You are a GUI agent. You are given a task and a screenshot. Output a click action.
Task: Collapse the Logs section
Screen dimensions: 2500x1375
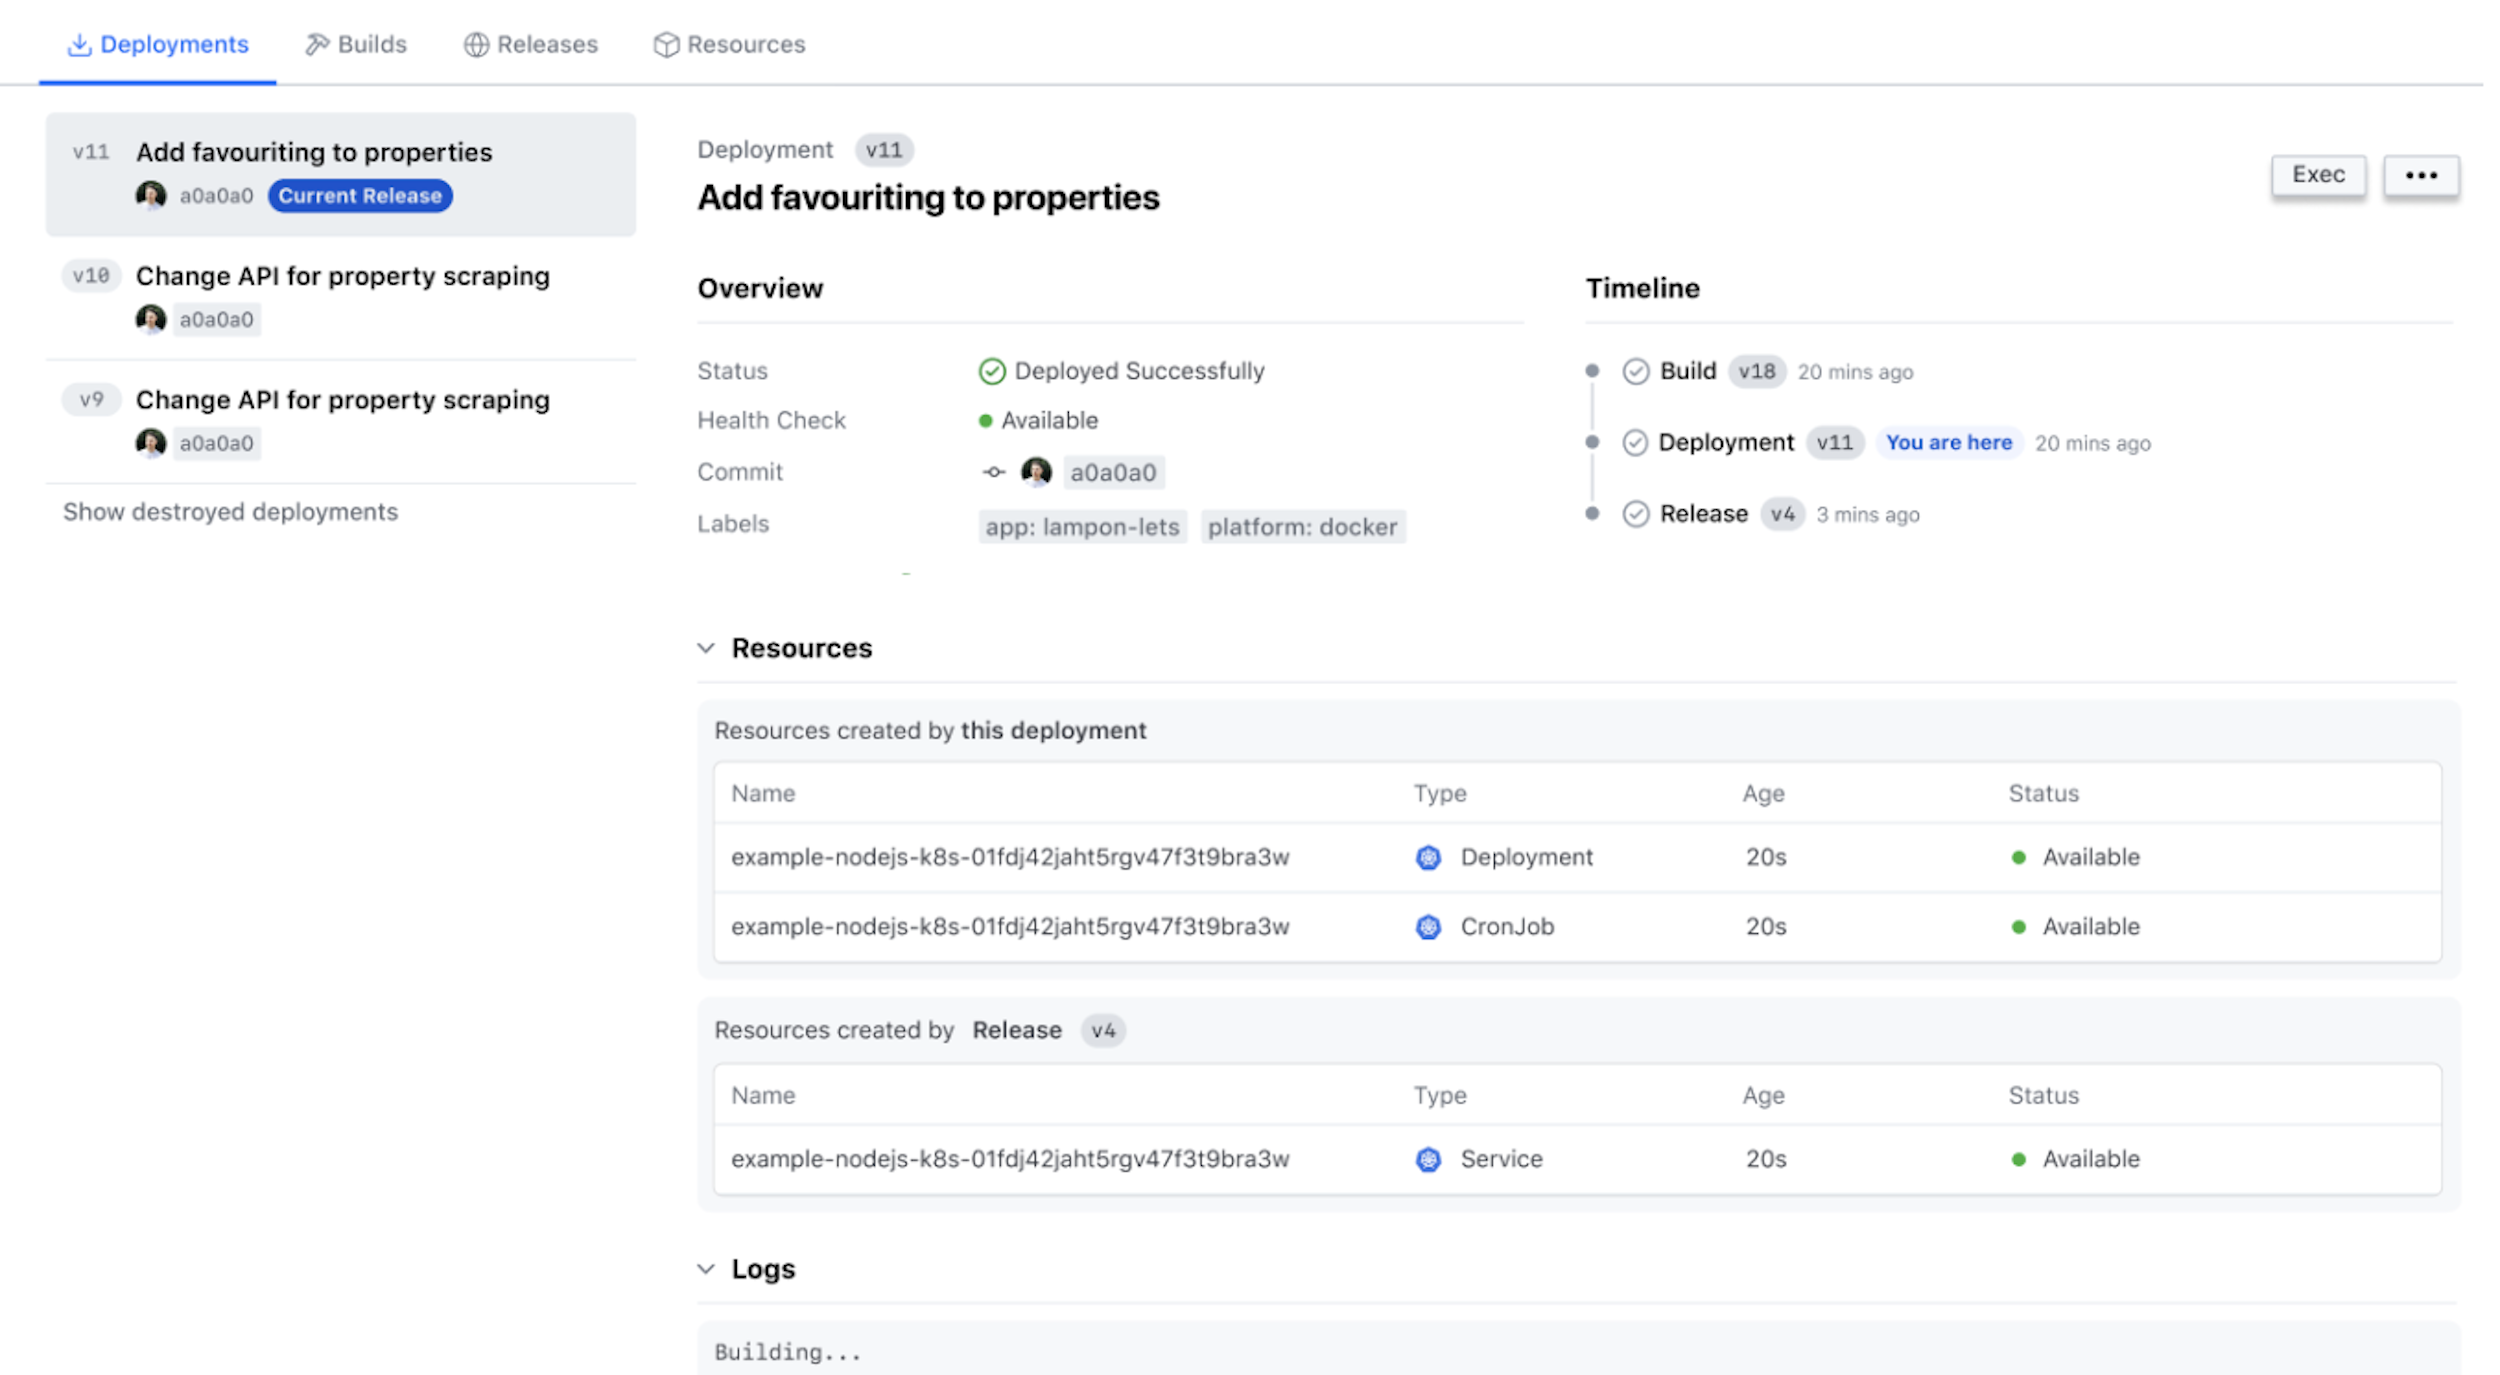tap(706, 1268)
